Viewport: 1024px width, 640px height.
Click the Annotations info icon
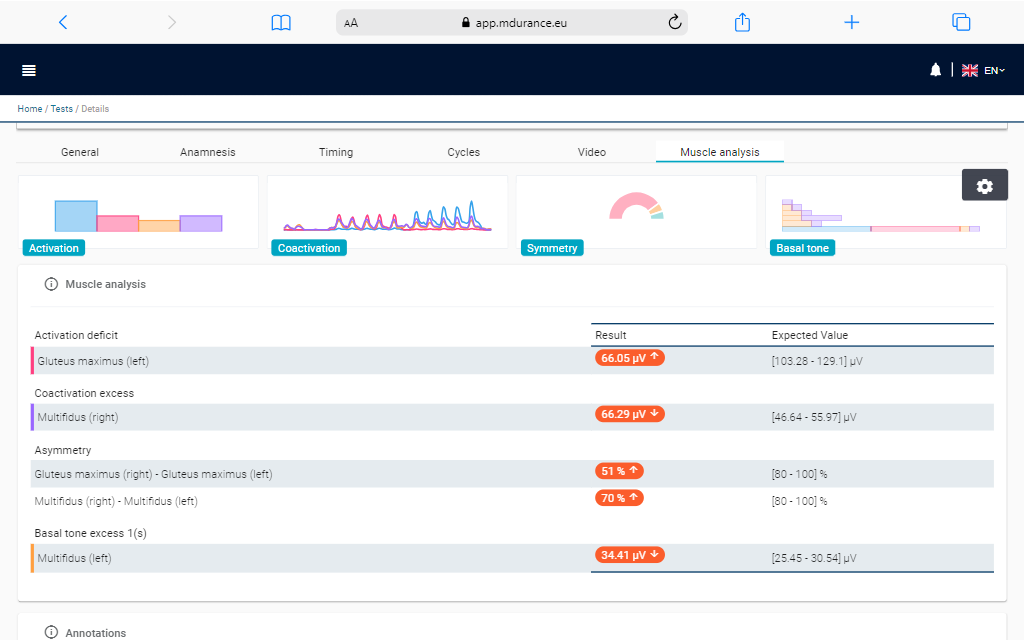(51, 633)
